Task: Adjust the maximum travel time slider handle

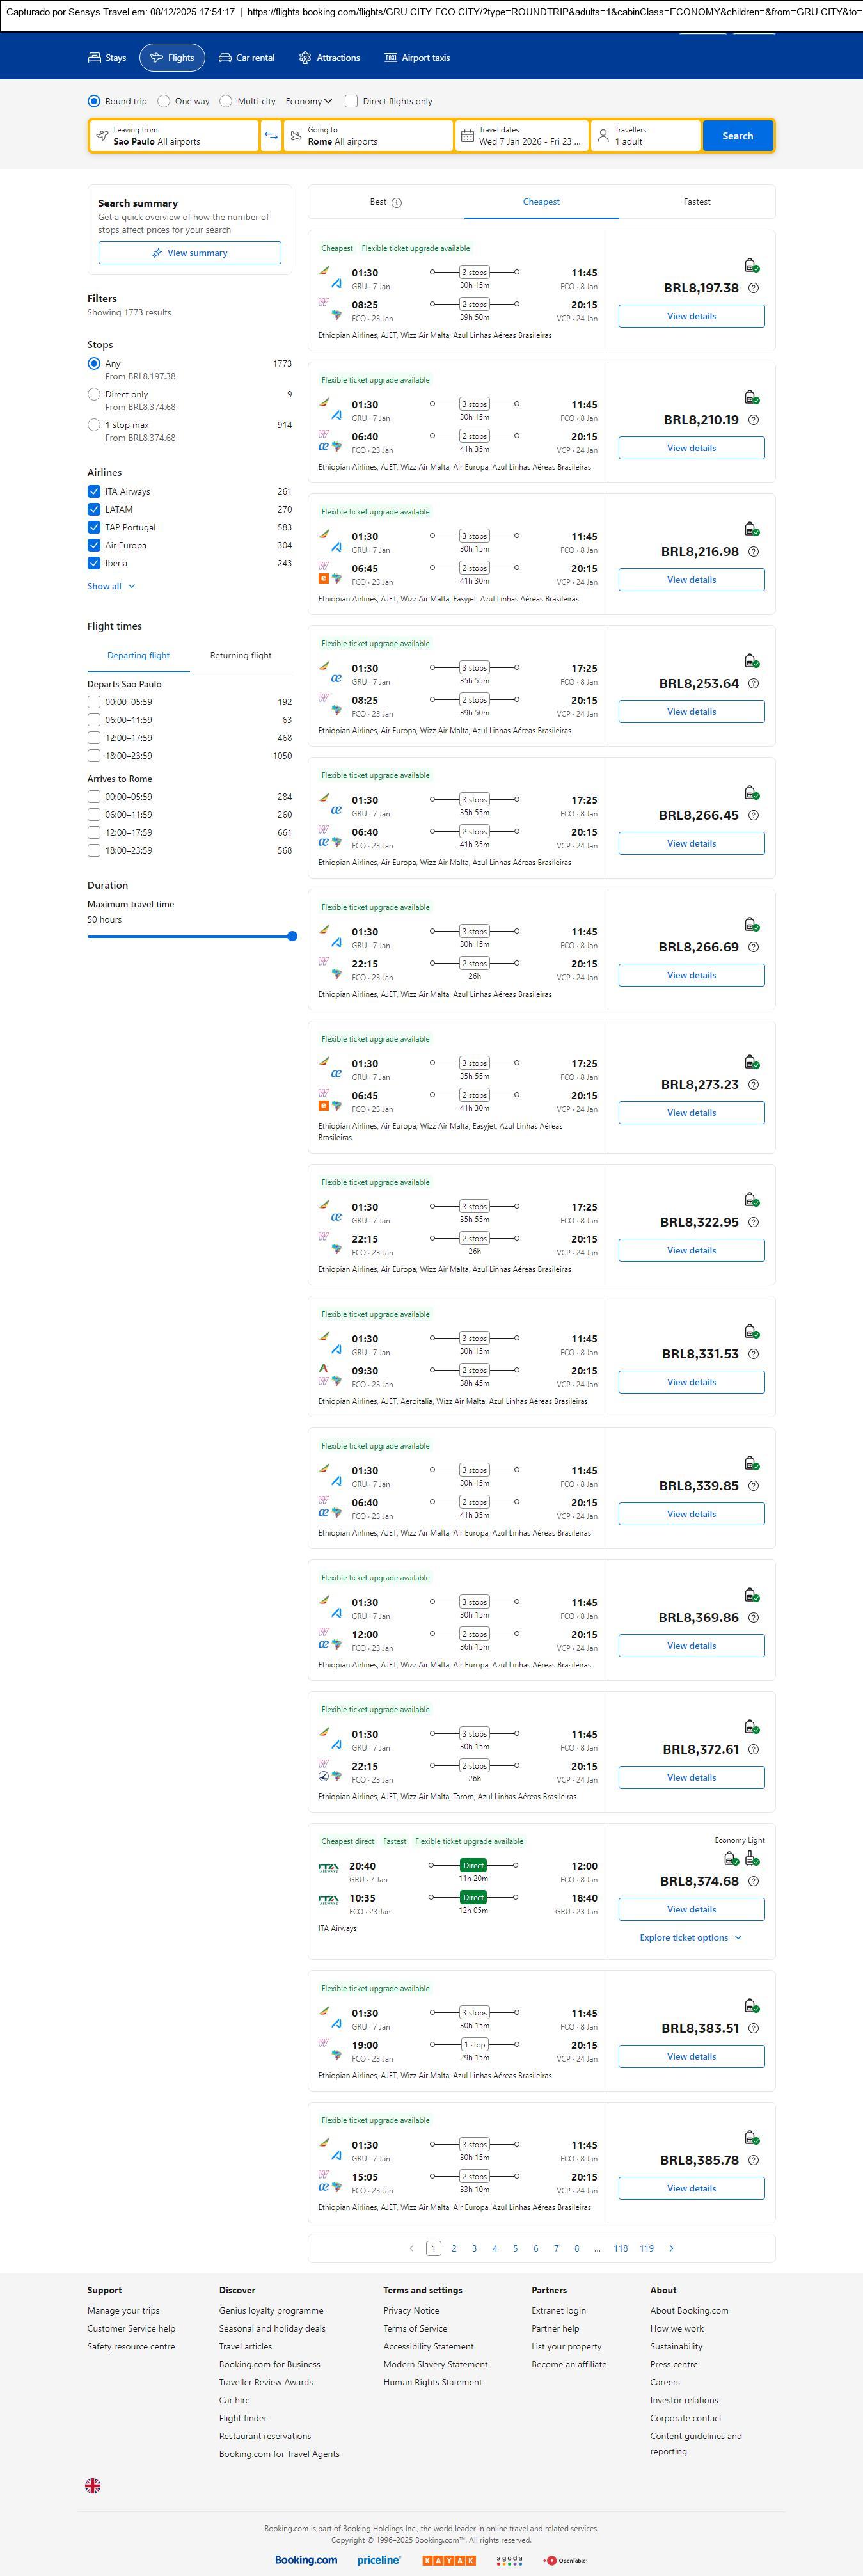Action: click(292, 936)
